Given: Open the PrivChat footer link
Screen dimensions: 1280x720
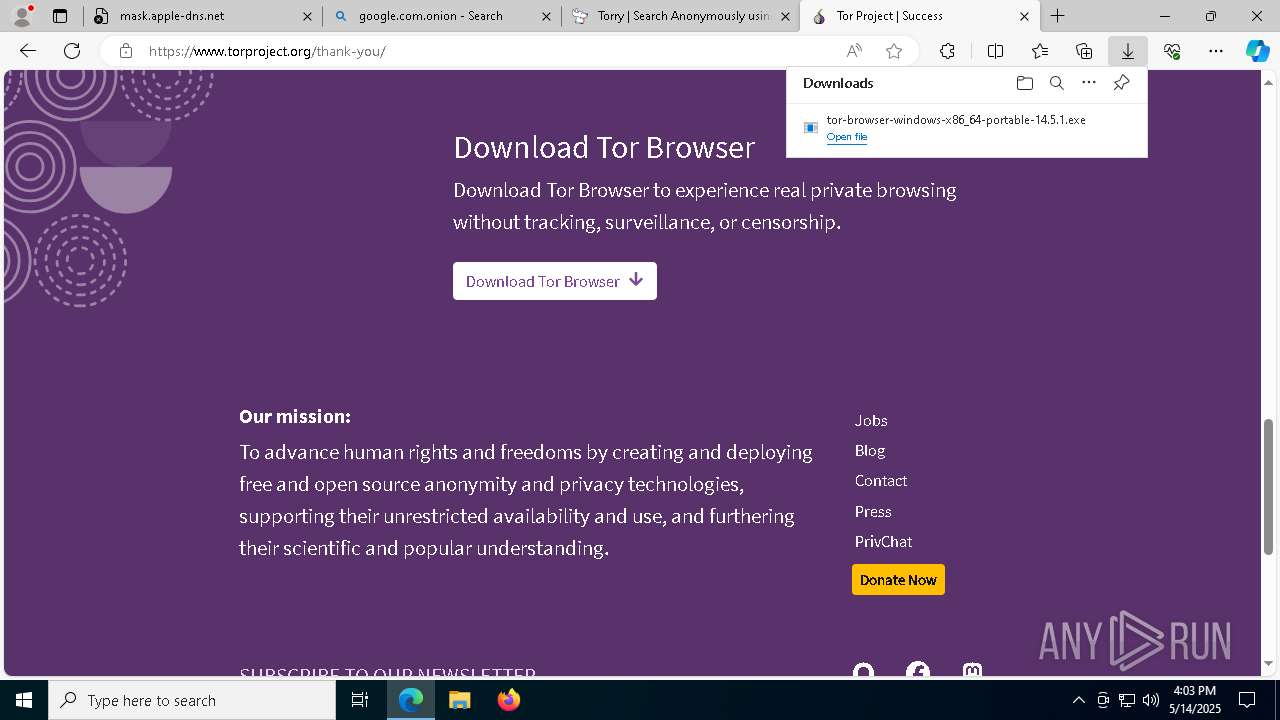Looking at the screenshot, I should coord(883,542).
